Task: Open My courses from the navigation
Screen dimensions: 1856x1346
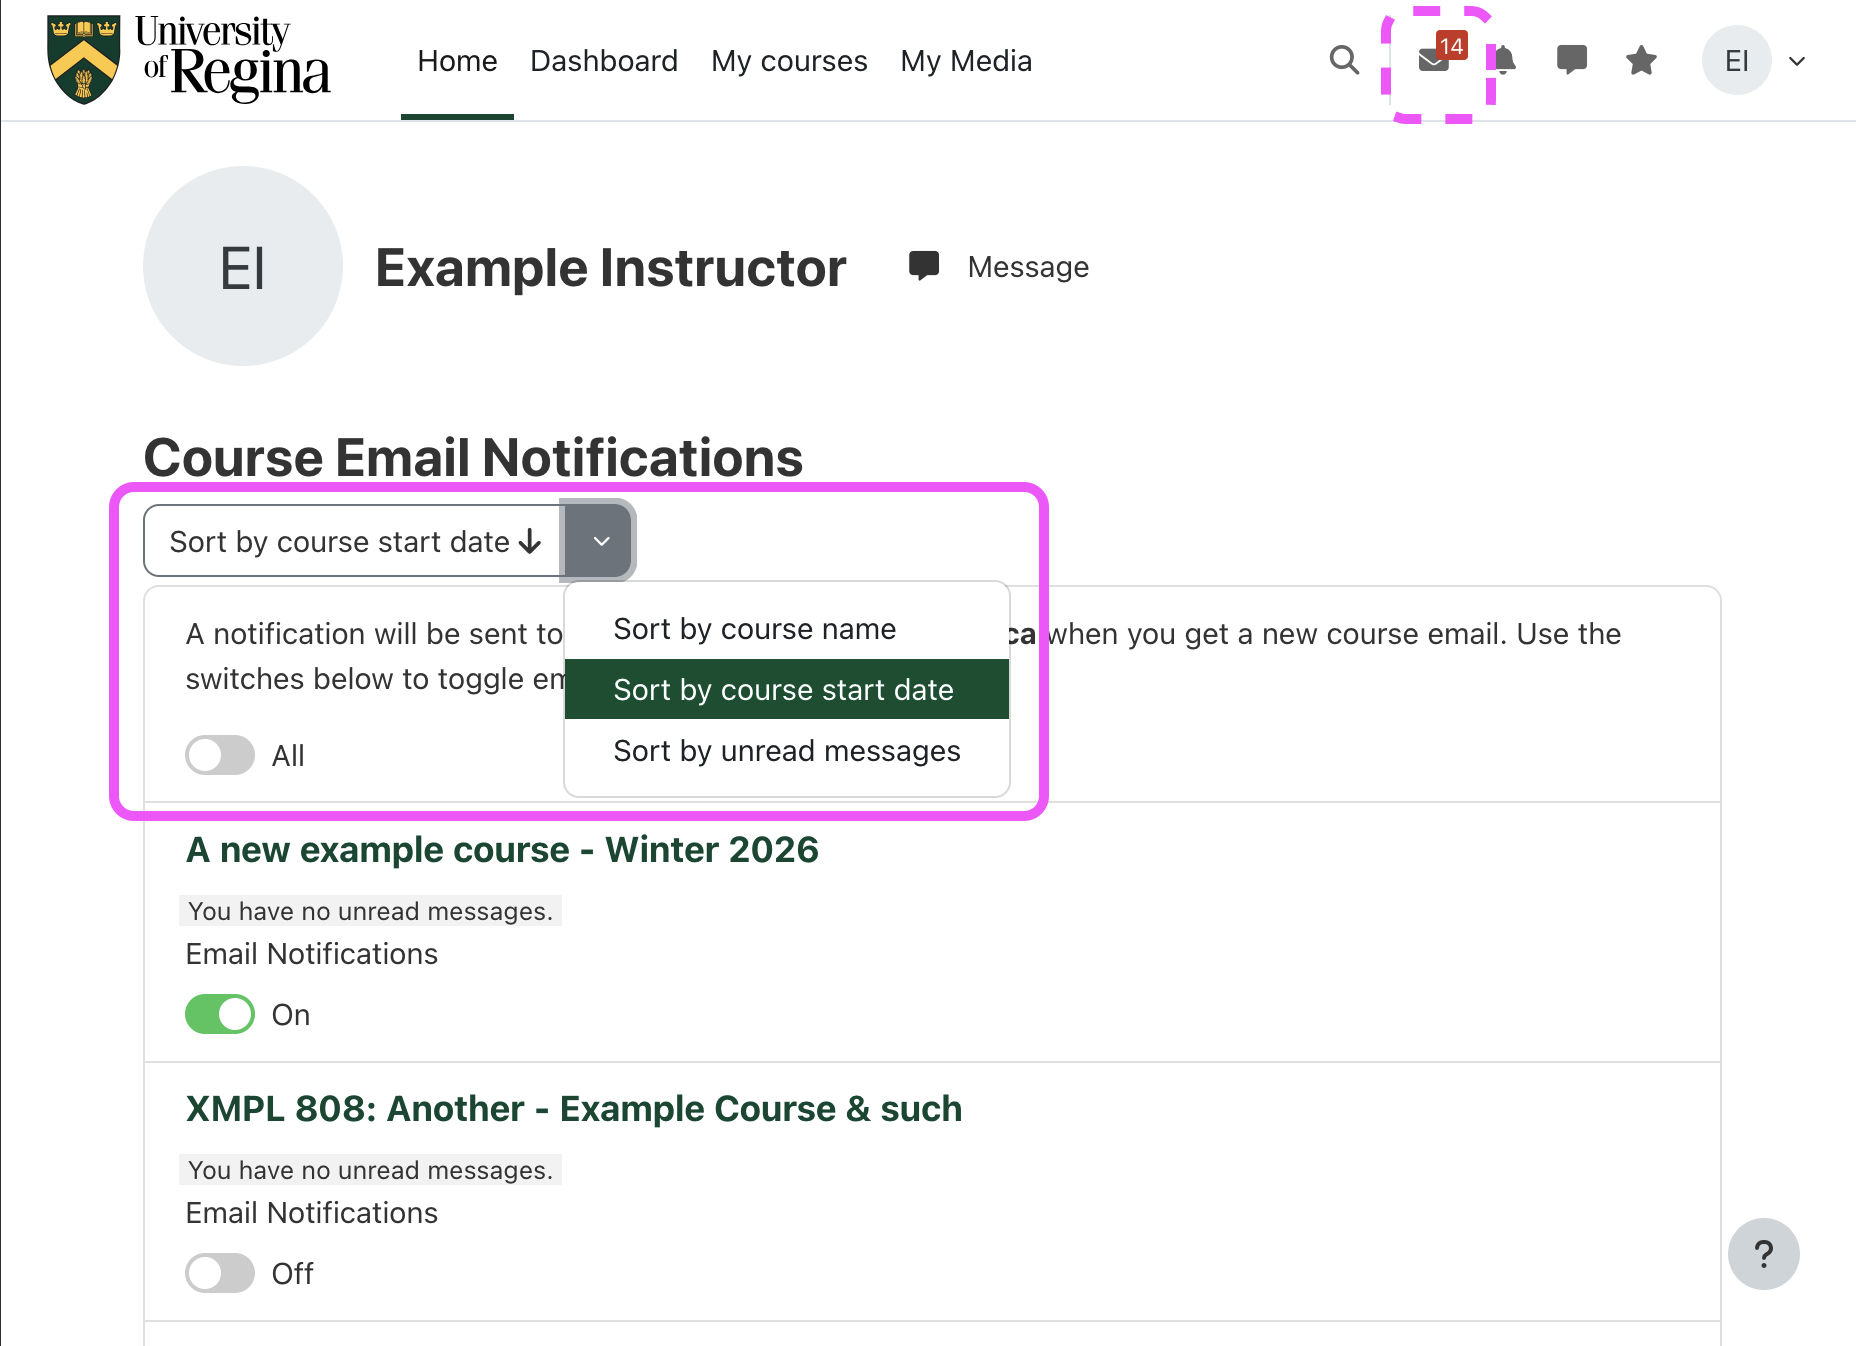Action: coord(789,60)
